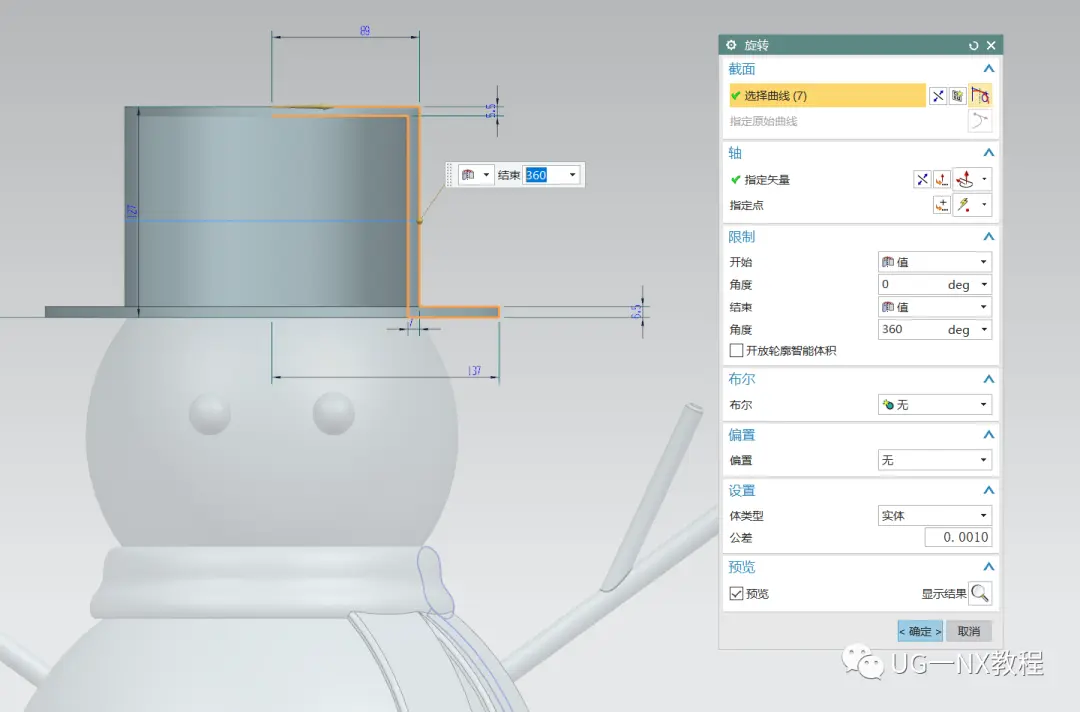Image resolution: width=1080 pixels, height=712 pixels.
Task: Open the vector dialog icon beside 指定矢量
Action: click(942, 180)
